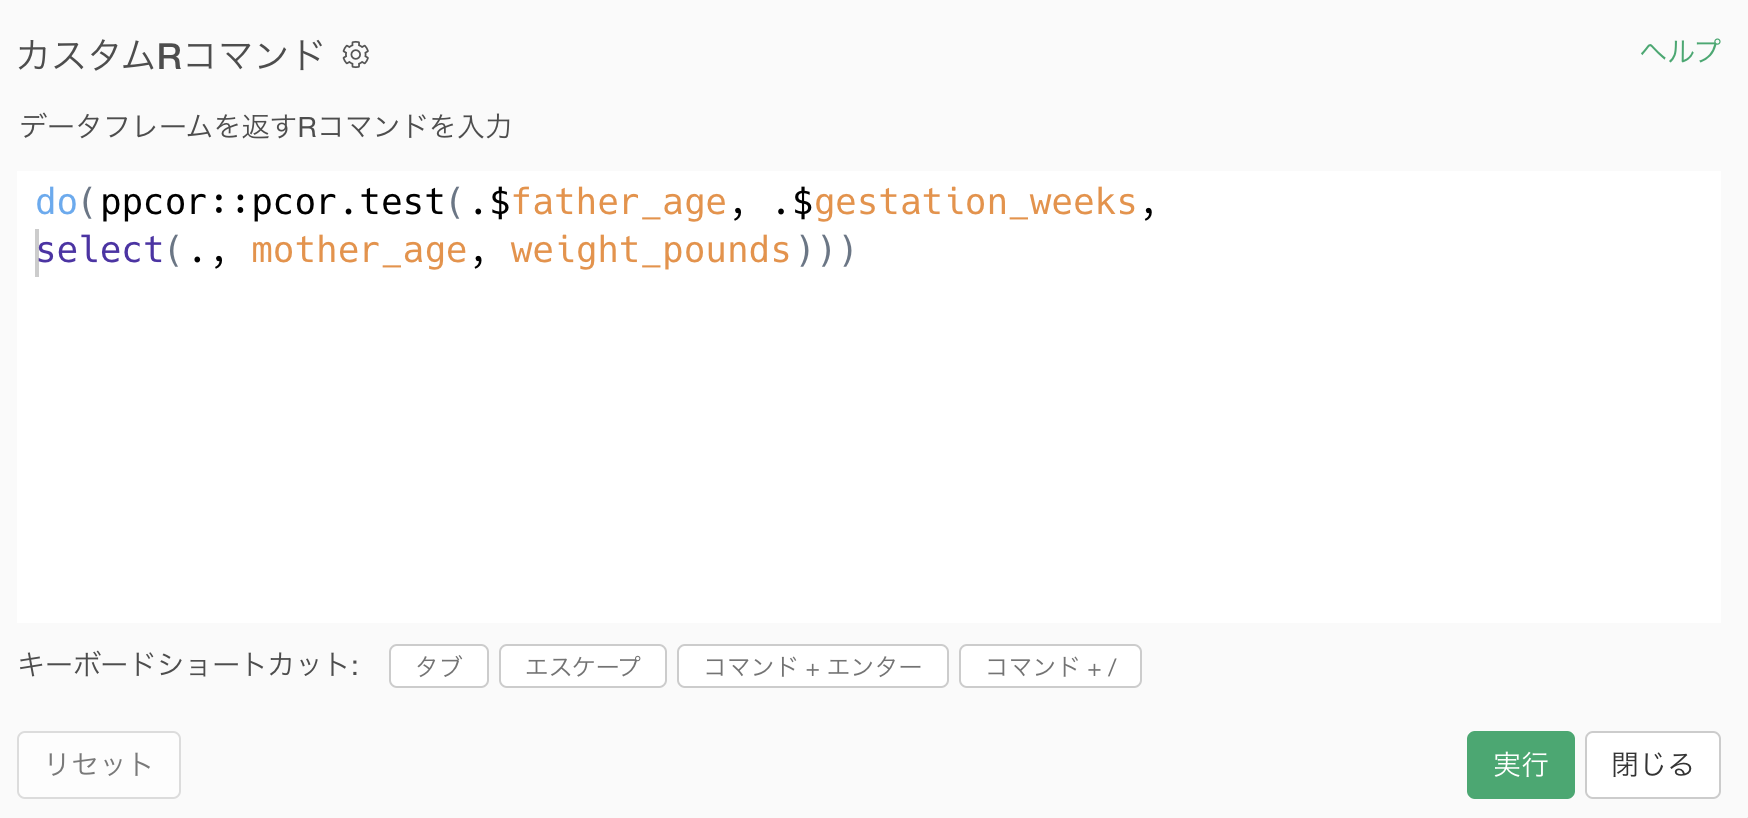The image size is (1748, 818).
Task: Place cursor on father_age in code
Action: click(619, 203)
